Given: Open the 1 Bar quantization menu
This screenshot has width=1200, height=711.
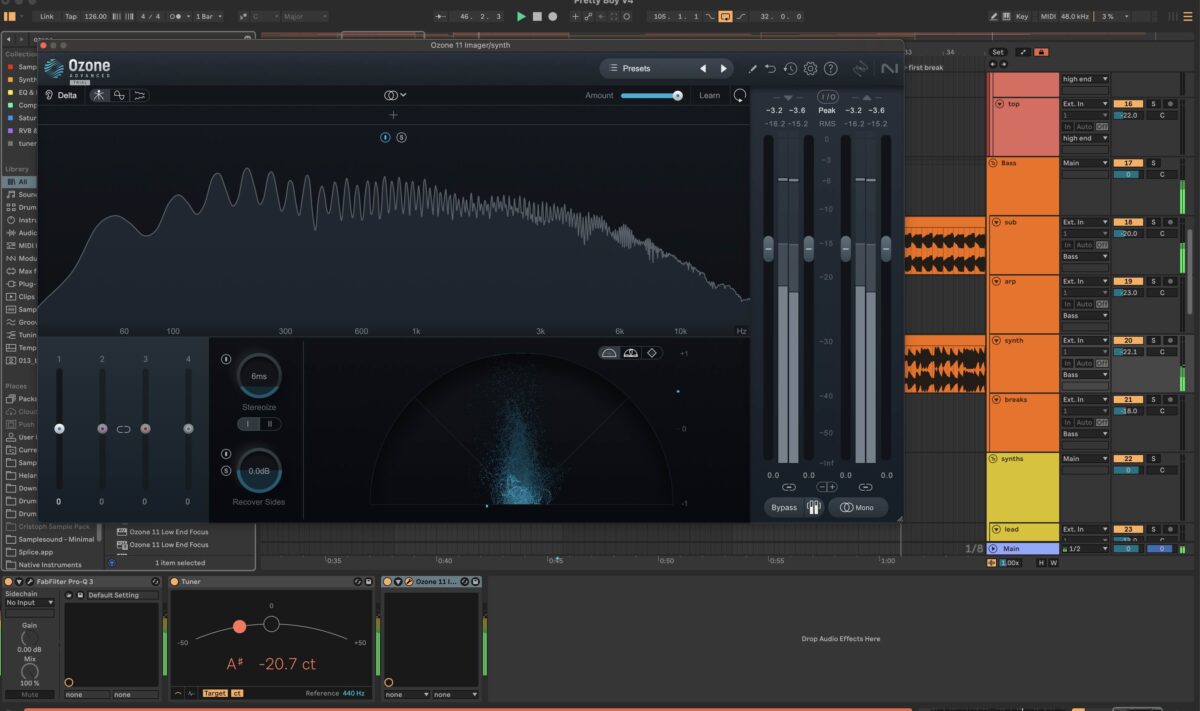Looking at the screenshot, I should (208, 17).
